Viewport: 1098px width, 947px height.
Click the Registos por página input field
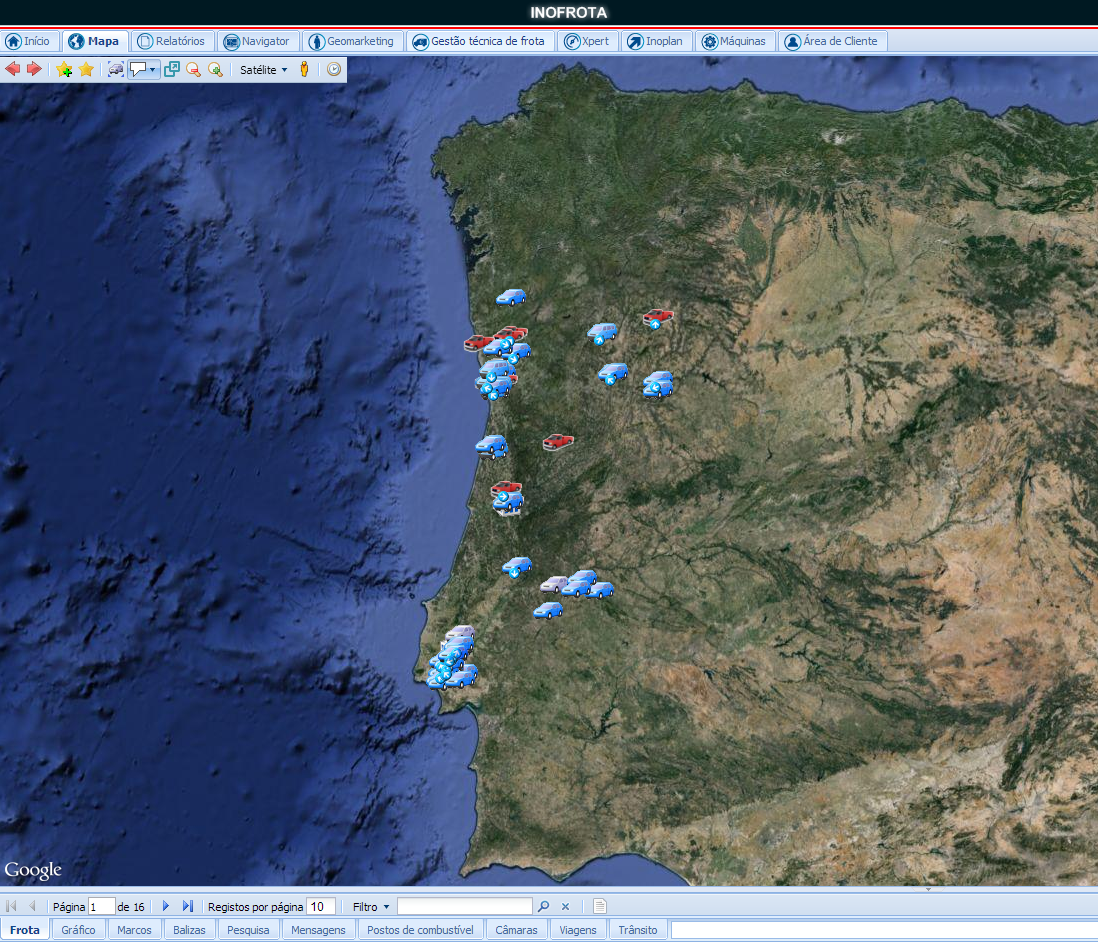321,907
